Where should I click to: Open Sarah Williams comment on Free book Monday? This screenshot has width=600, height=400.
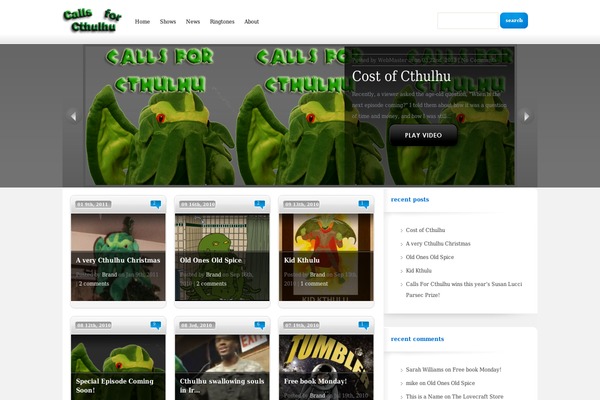pos(453,370)
